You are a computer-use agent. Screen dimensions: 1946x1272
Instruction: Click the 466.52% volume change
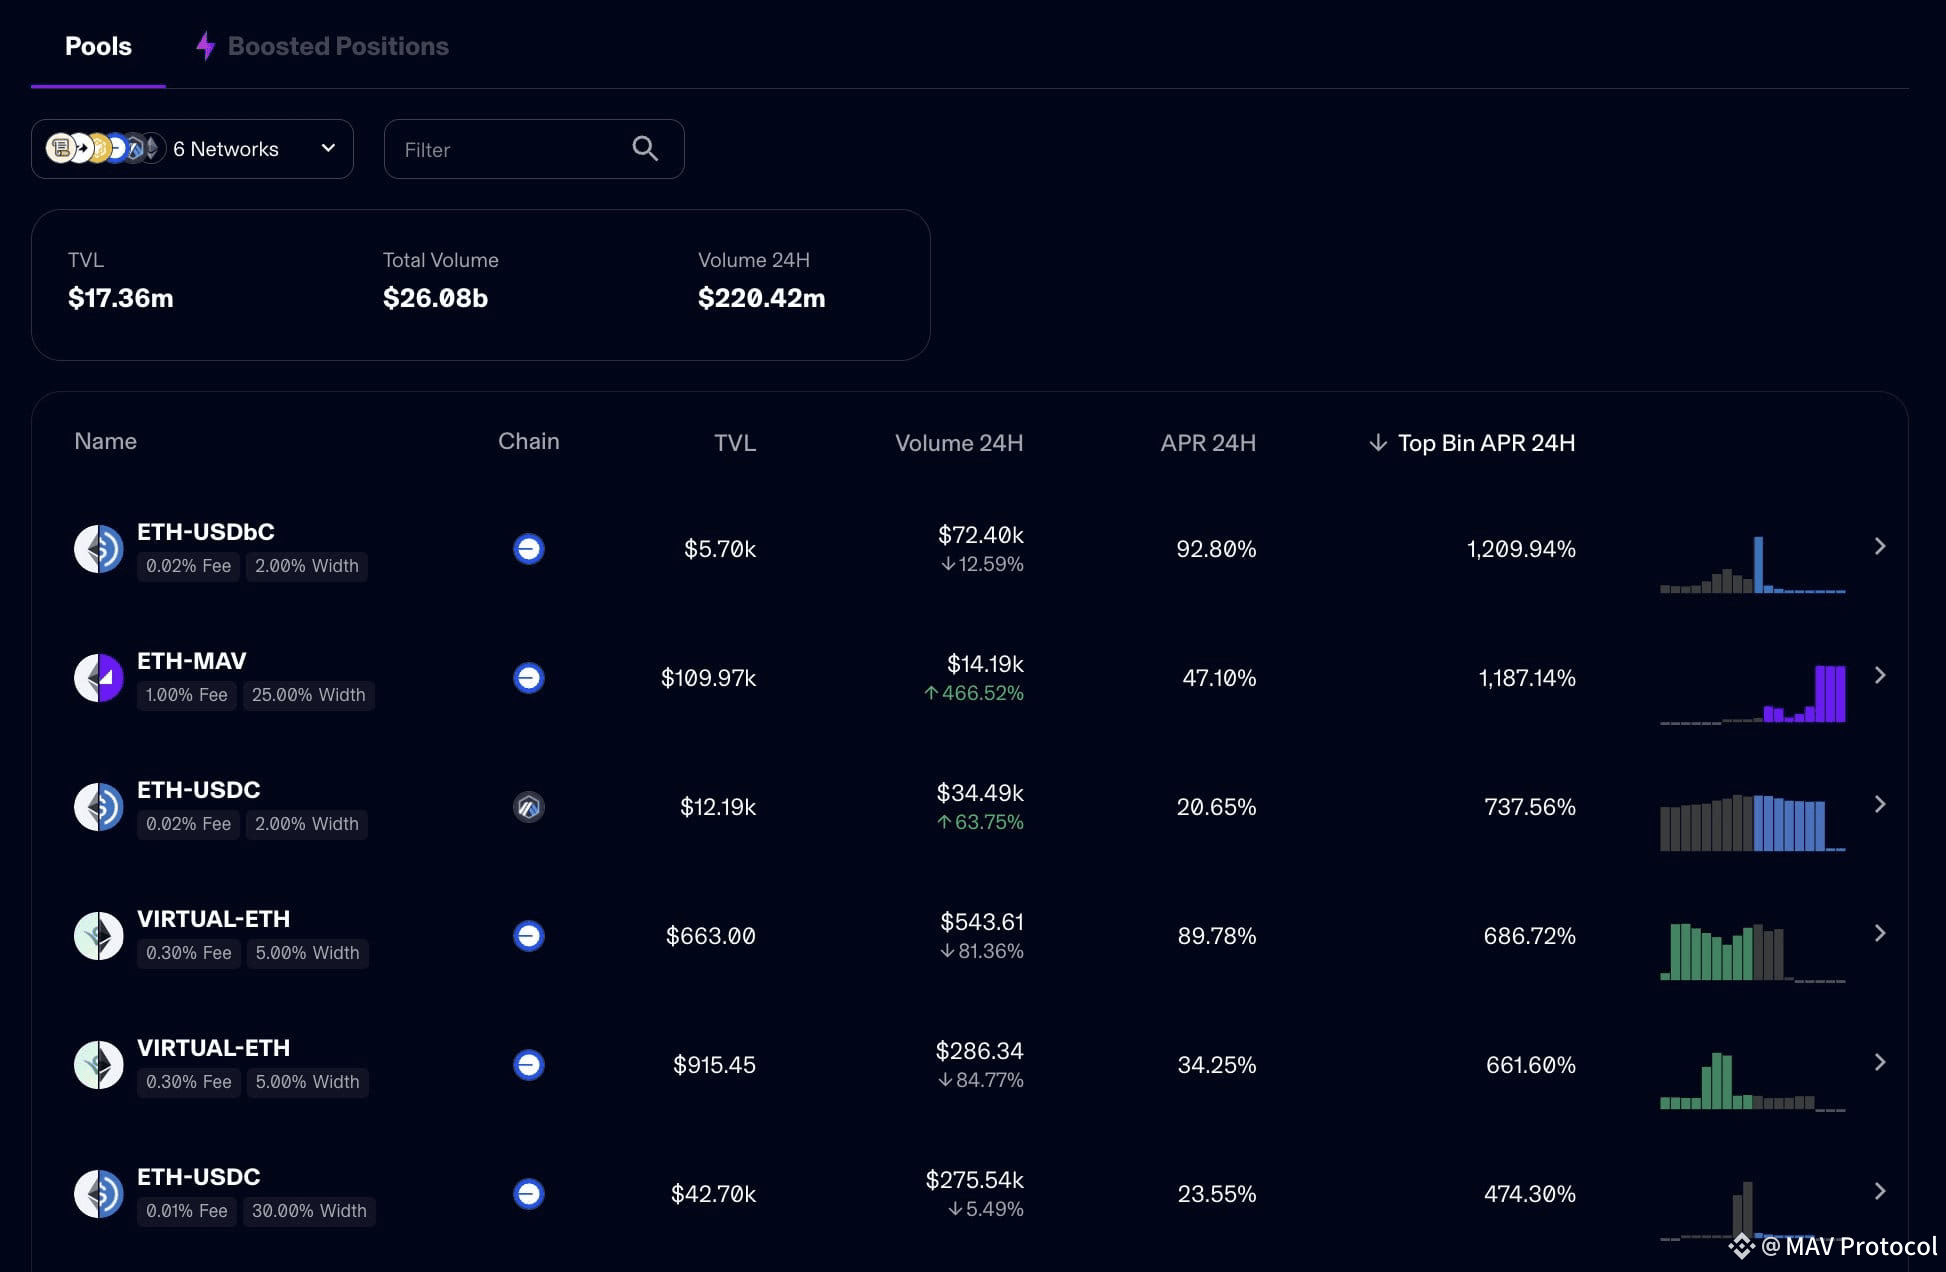click(974, 693)
